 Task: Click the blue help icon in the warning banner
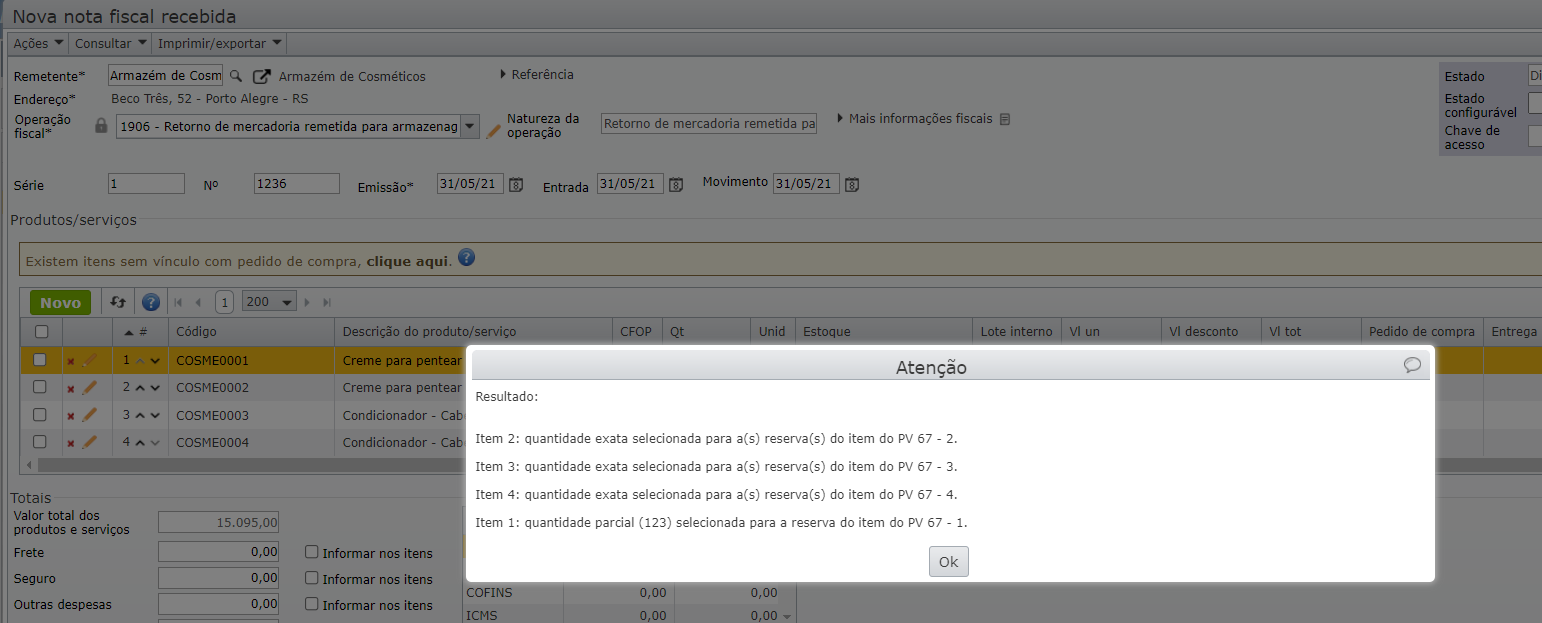pyautogui.click(x=466, y=258)
